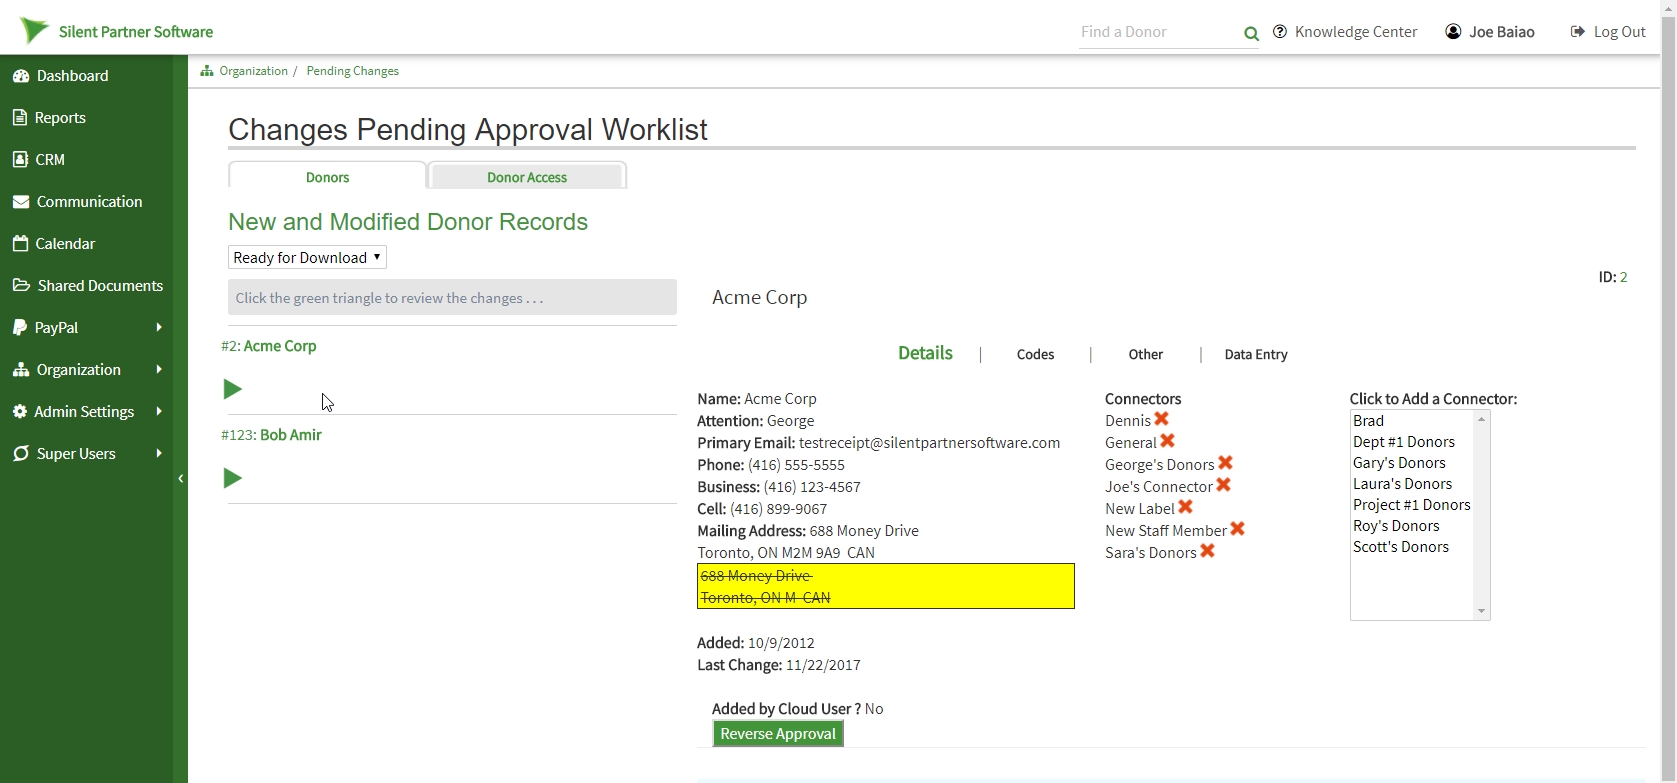Select the Other section tab
This screenshot has height=783, width=1677.
[1145, 354]
